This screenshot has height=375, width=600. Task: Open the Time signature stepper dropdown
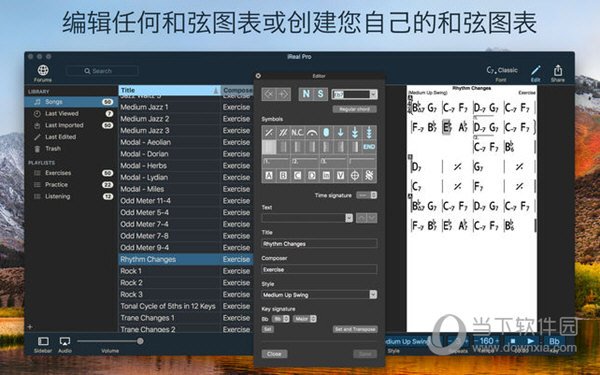[x=367, y=195]
